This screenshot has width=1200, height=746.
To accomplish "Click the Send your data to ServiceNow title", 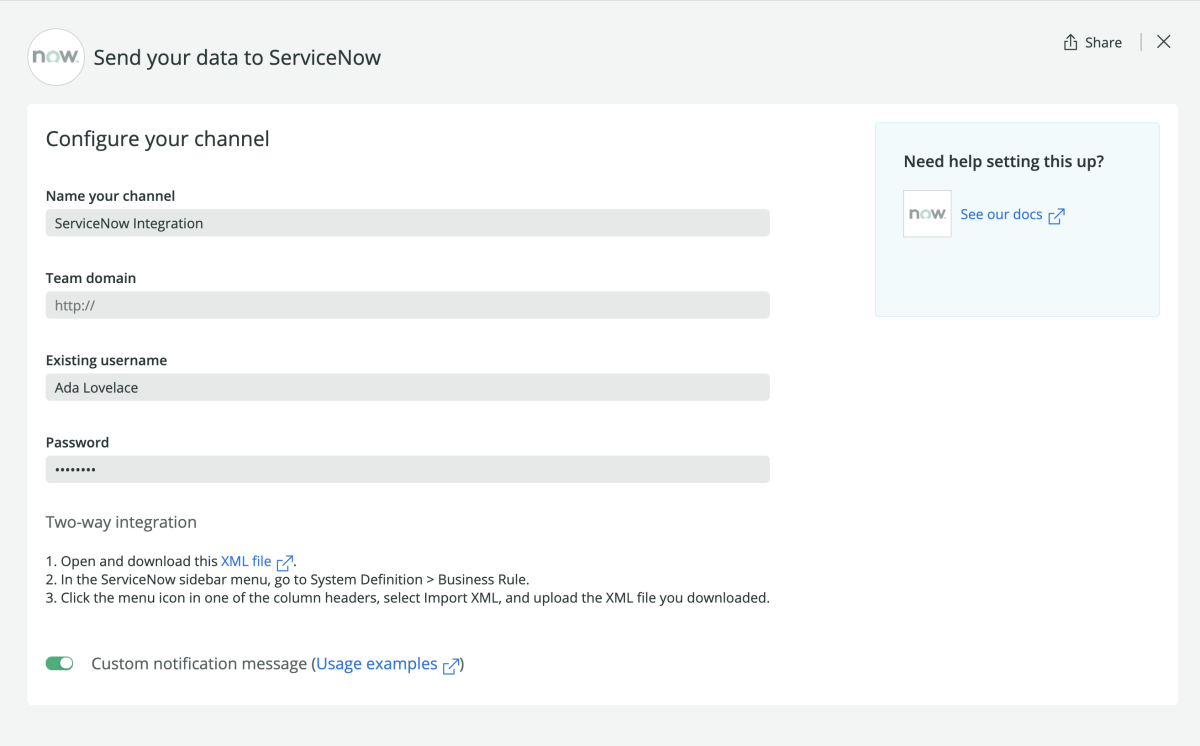I will point(237,57).
